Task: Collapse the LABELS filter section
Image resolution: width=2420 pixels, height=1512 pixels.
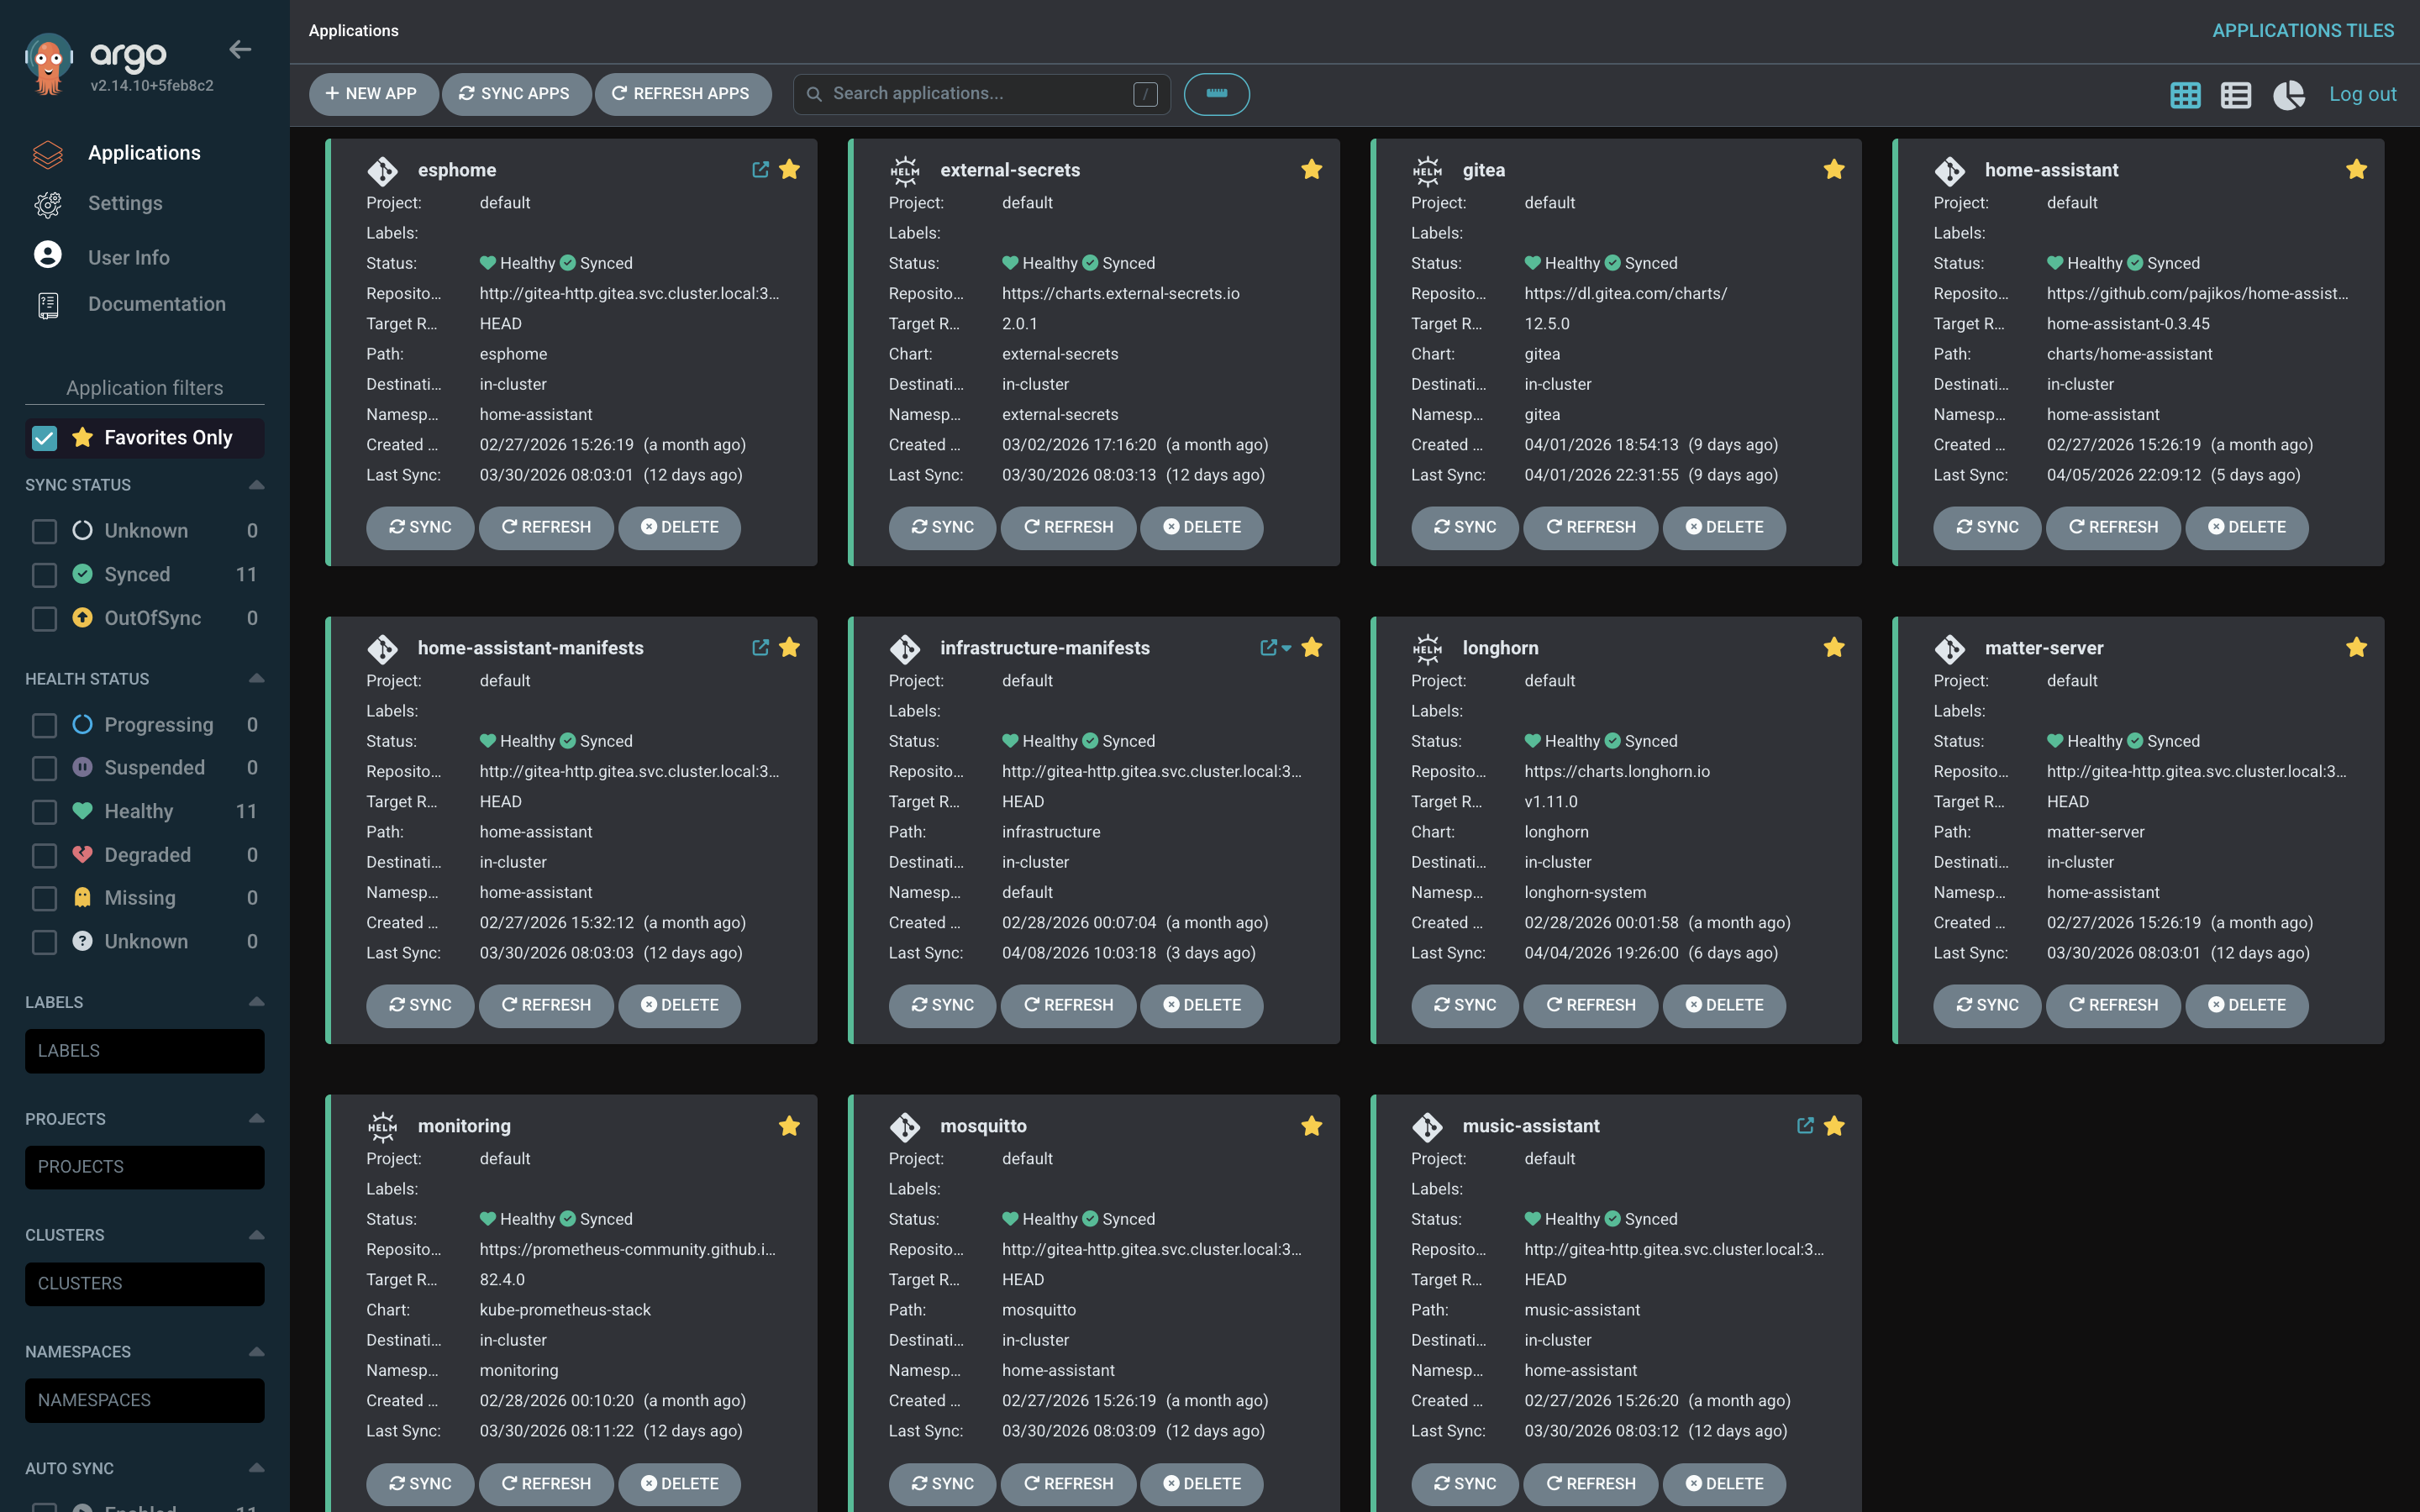Action: coord(256,1002)
